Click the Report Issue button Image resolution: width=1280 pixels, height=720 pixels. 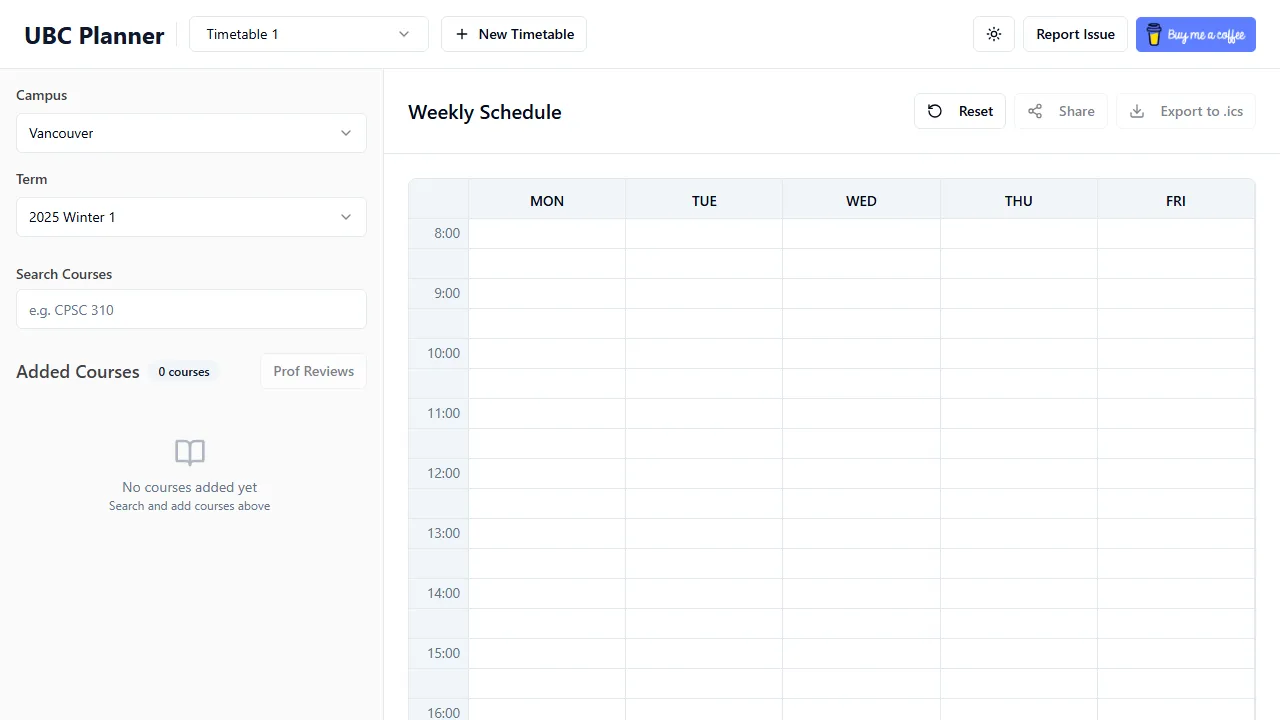1075,33
